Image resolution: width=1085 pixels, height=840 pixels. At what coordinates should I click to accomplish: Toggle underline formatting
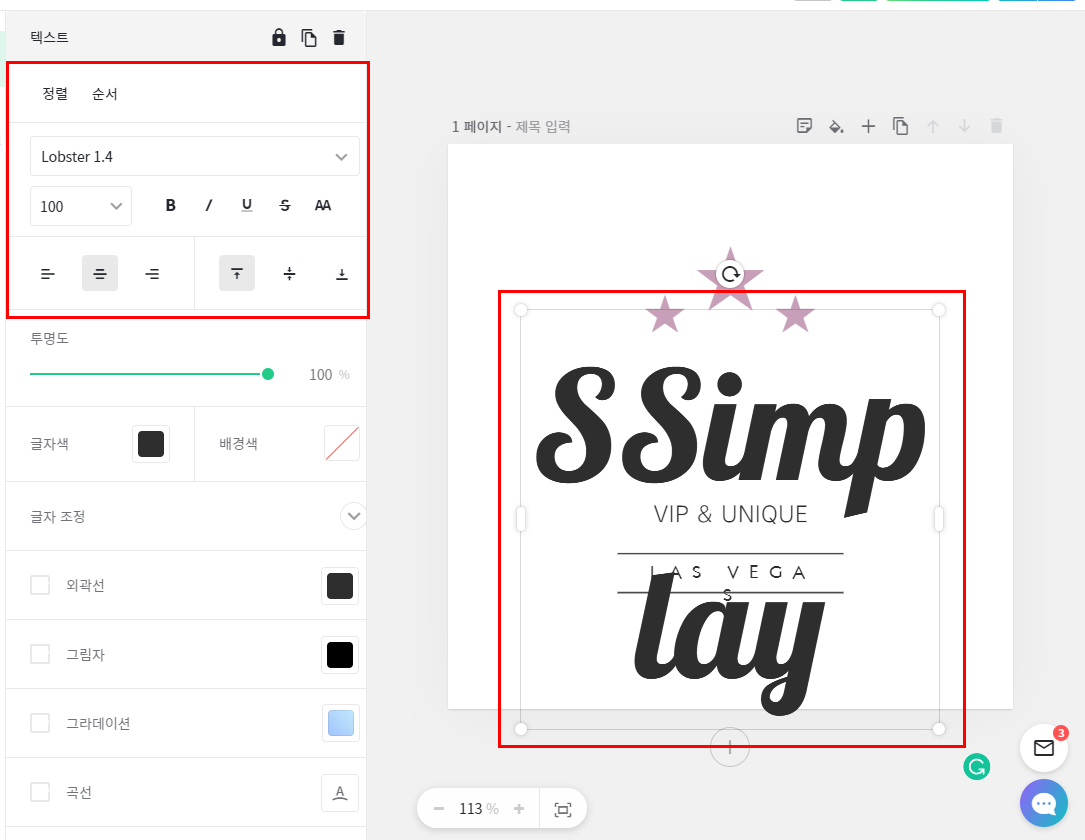pyautogui.click(x=247, y=206)
